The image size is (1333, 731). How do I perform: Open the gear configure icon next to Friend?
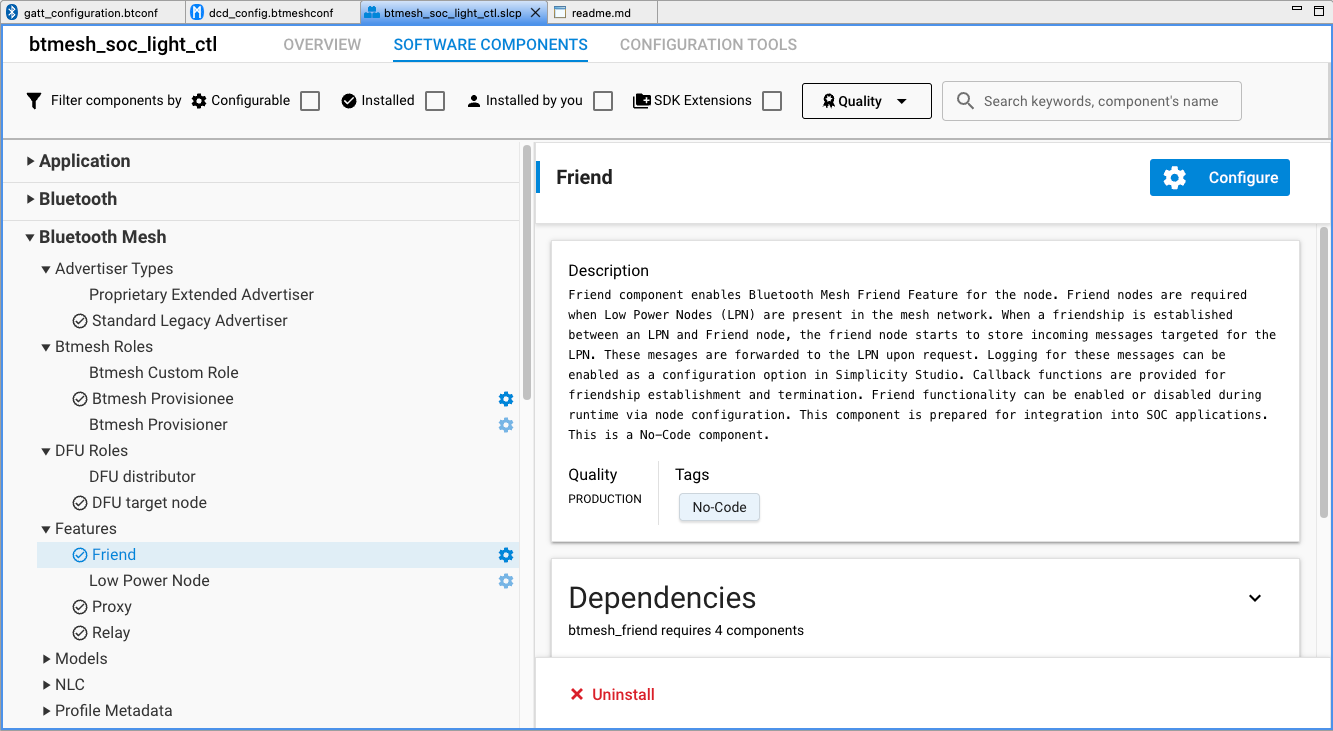coord(505,554)
